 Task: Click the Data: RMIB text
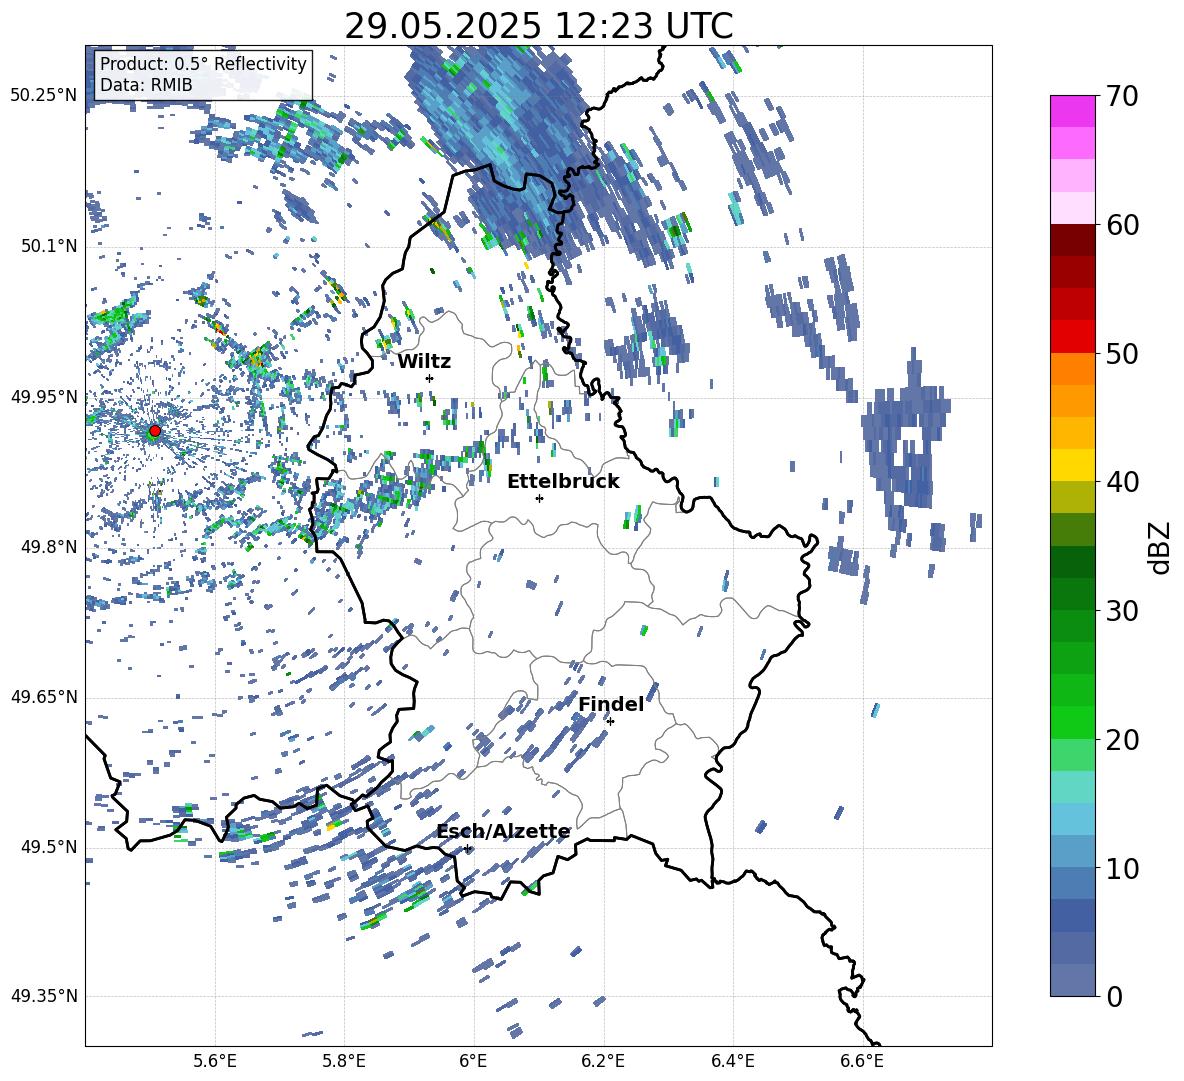point(146,85)
